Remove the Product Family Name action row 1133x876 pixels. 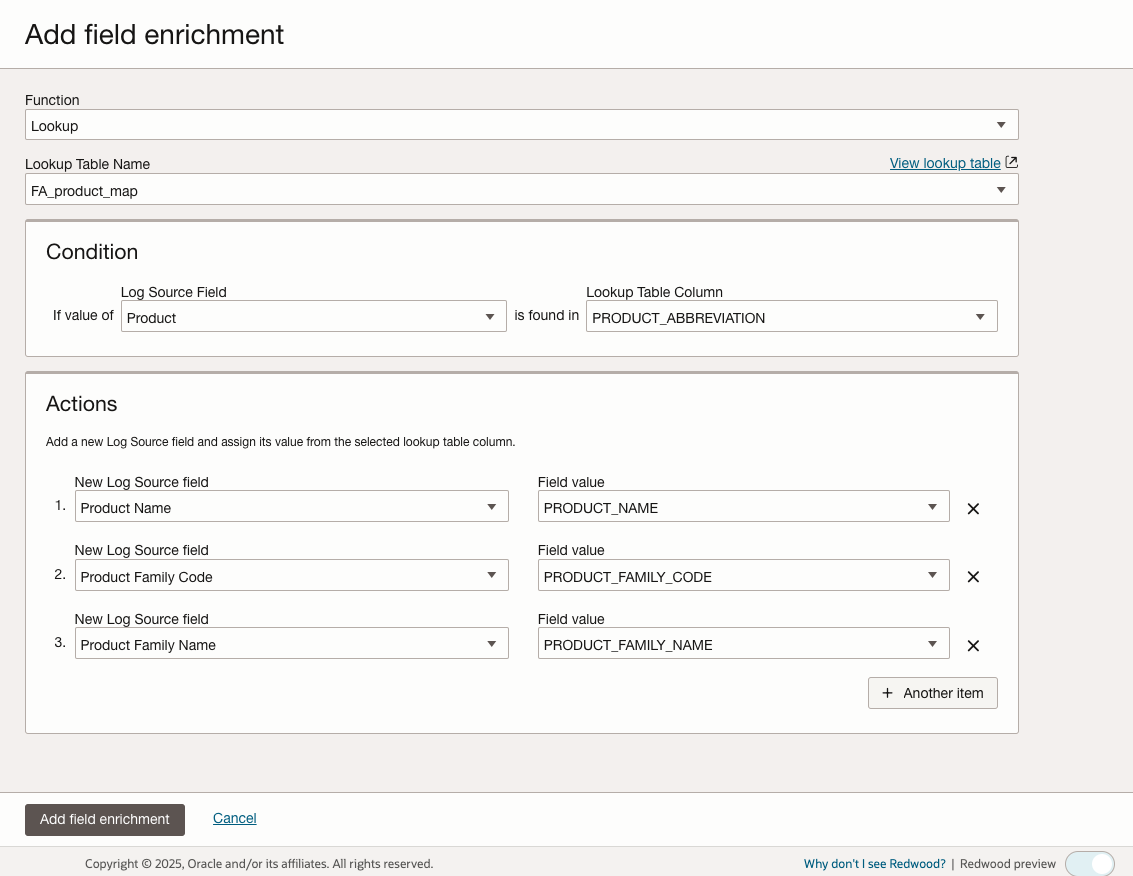(972, 645)
